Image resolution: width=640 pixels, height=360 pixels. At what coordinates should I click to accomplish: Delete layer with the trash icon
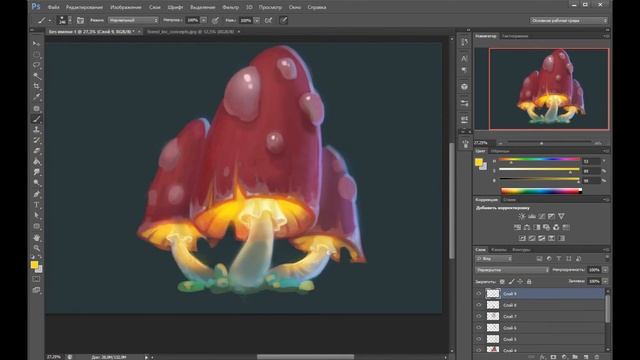pos(596,357)
